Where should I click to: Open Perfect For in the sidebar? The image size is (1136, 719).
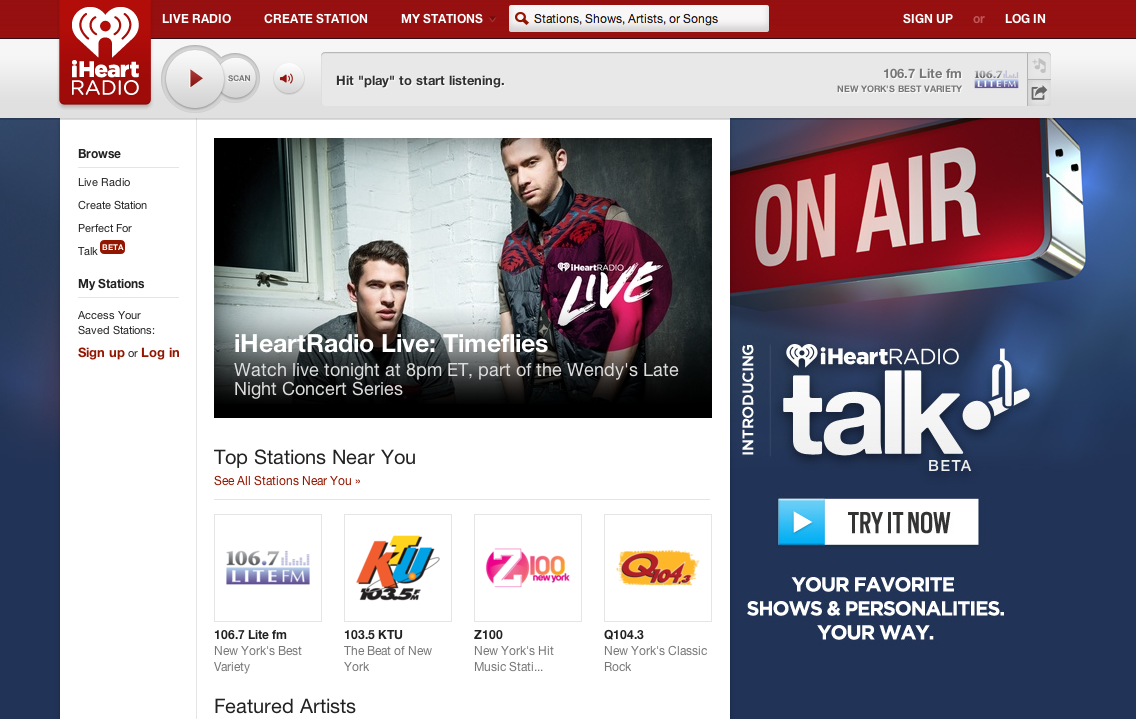[105, 228]
